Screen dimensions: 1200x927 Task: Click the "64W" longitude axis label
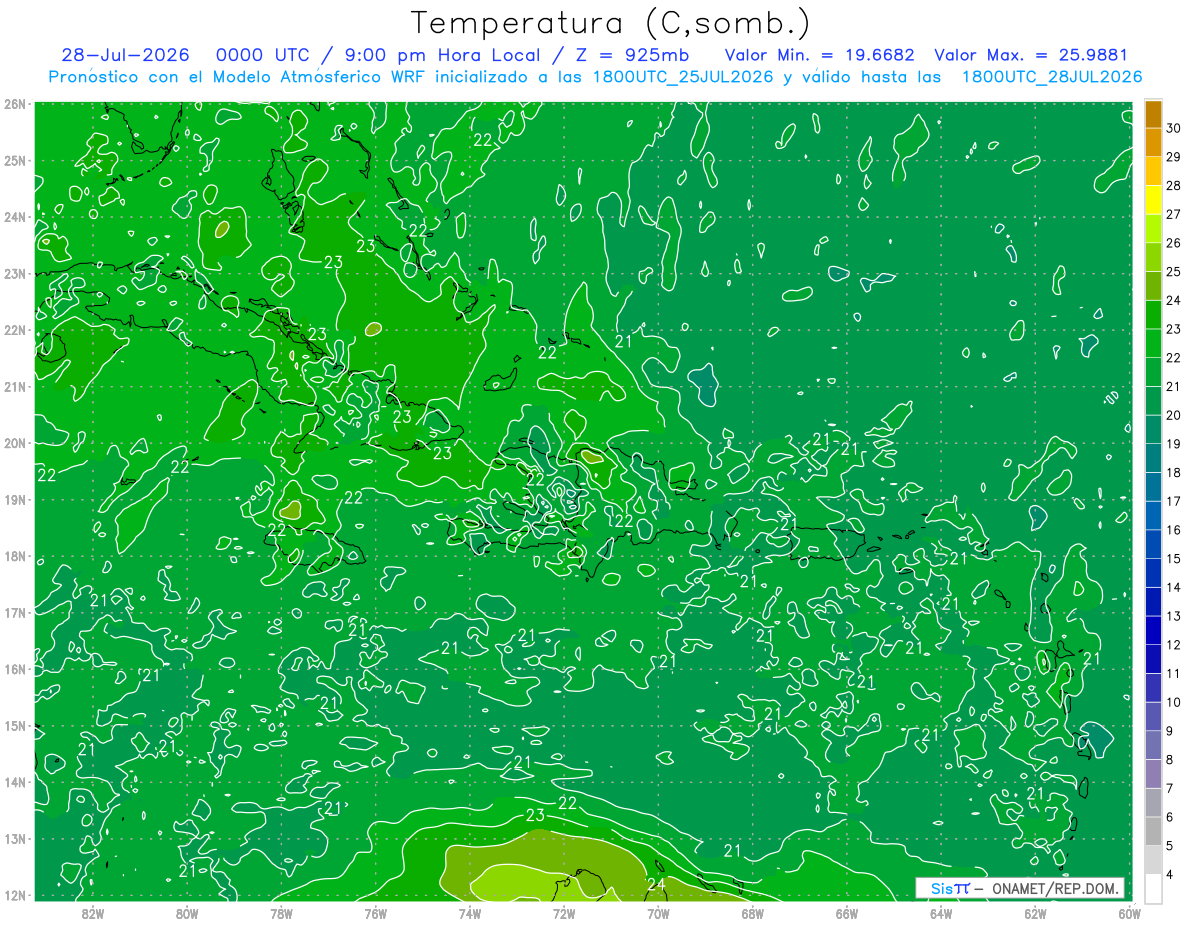coord(941,913)
